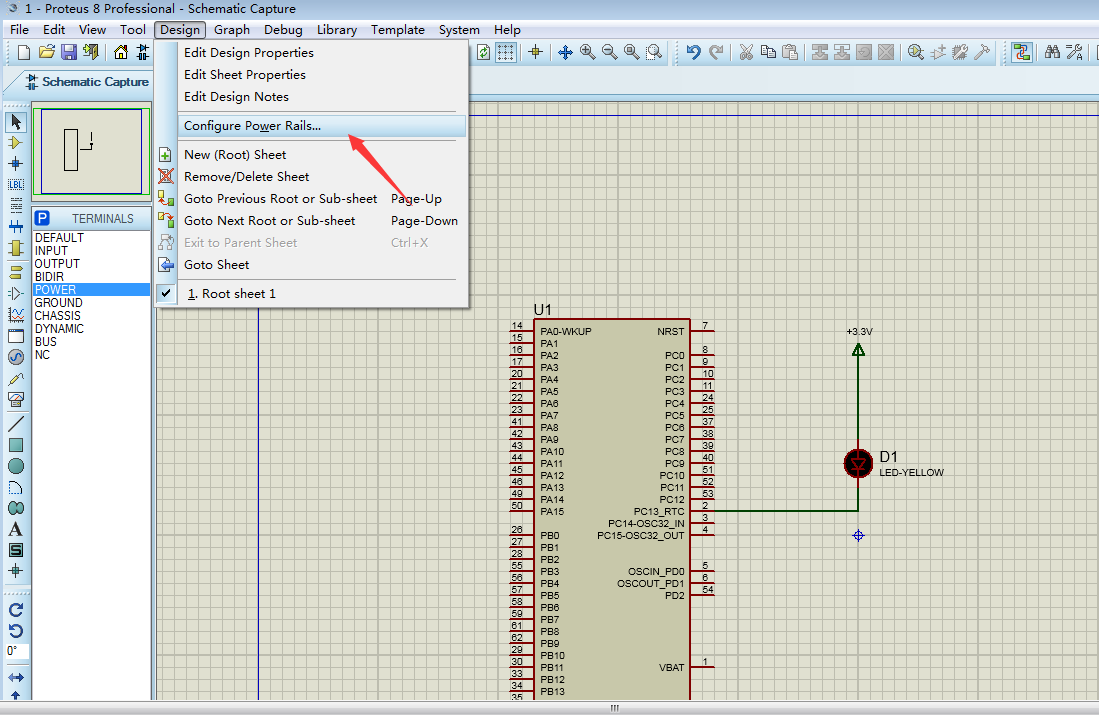Zoom in on the schematic

586,52
